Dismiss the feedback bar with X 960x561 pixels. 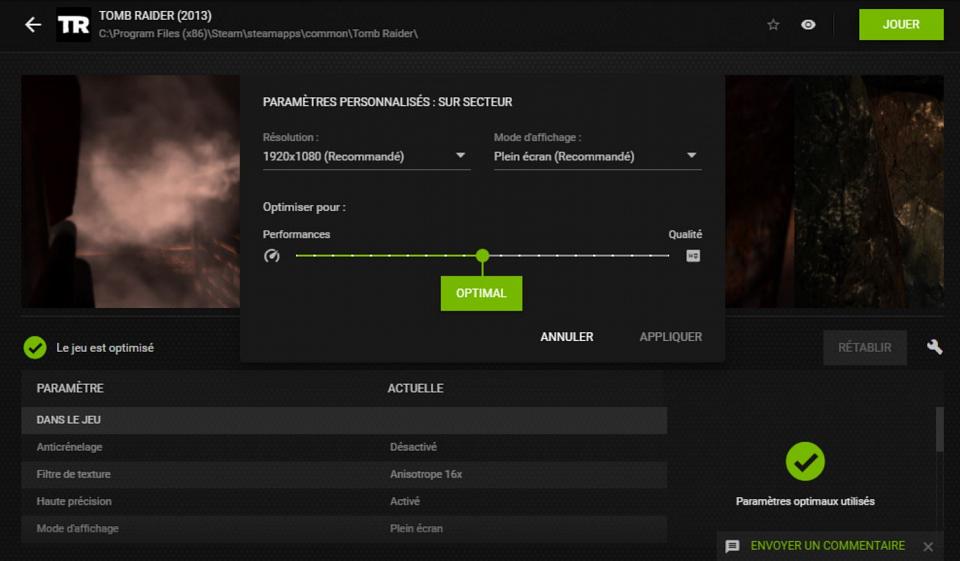(928, 546)
